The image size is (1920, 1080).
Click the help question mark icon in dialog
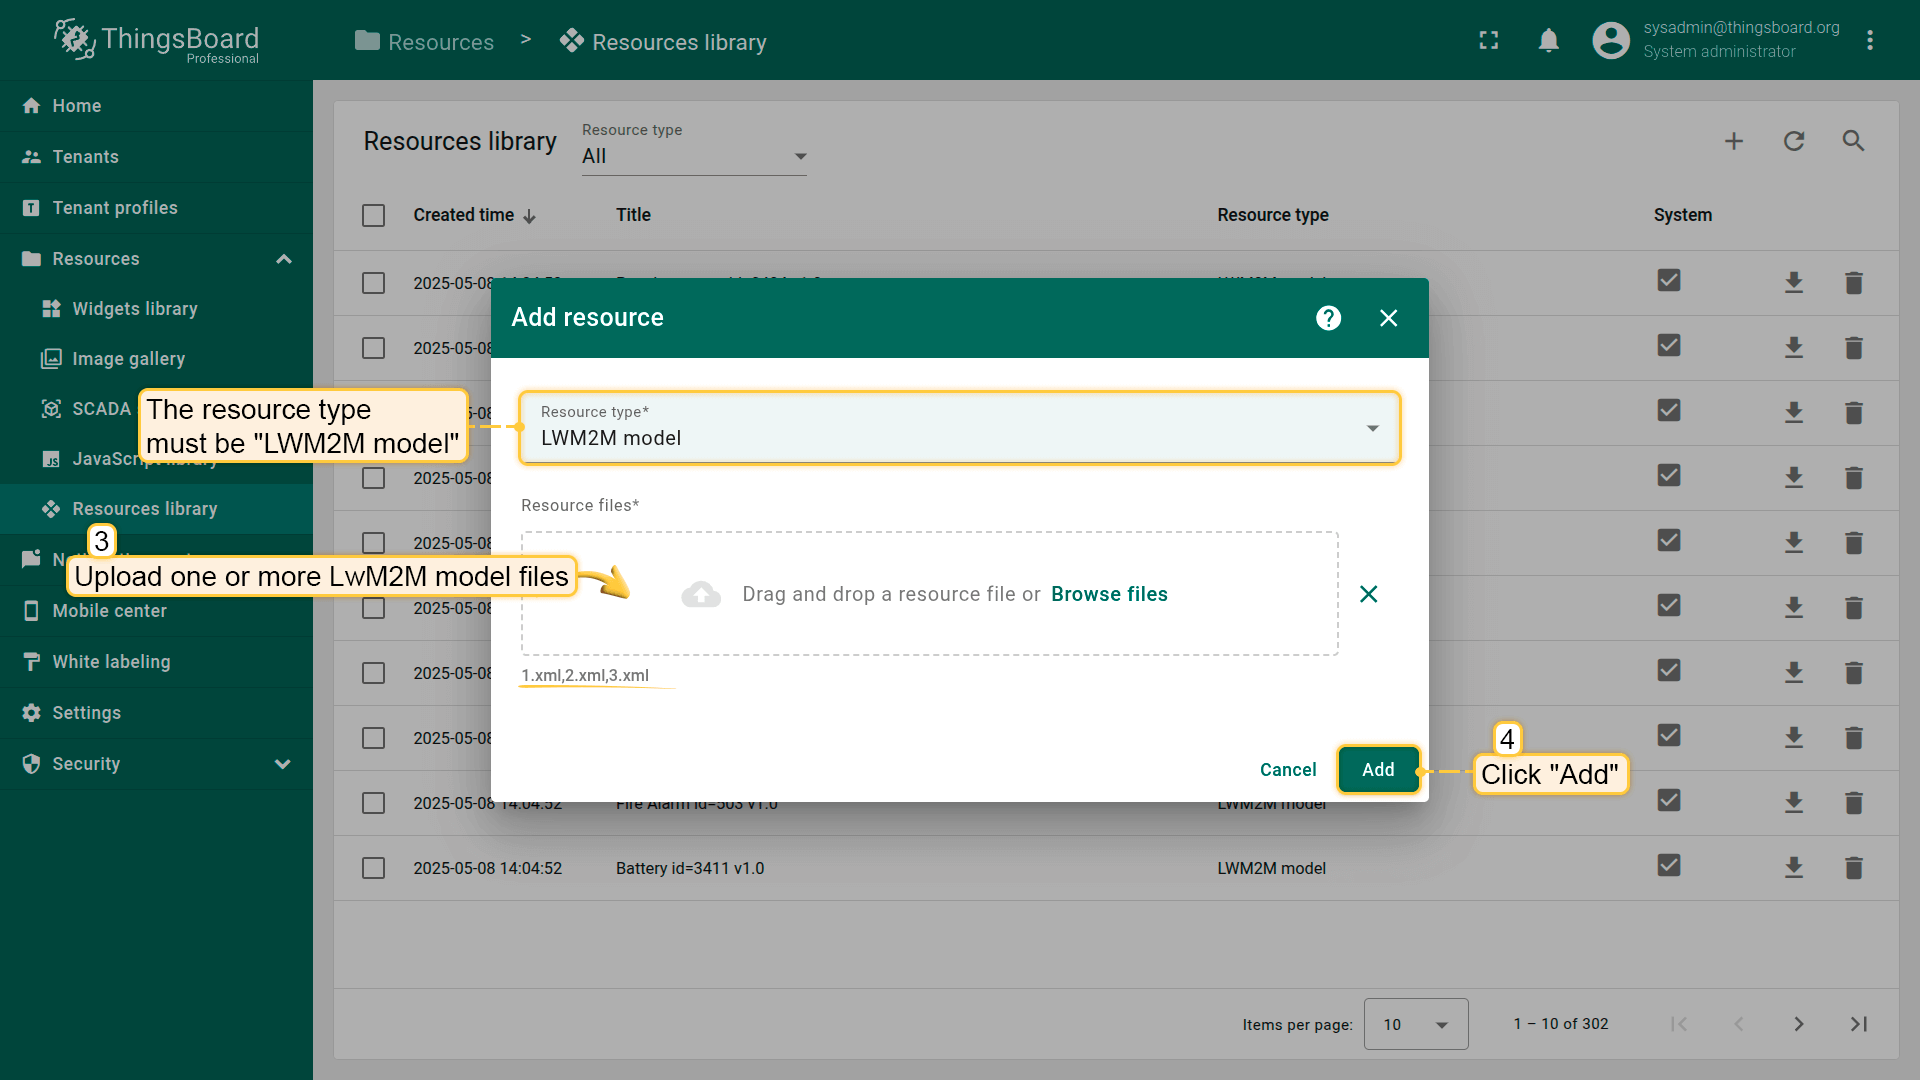point(1328,318)
